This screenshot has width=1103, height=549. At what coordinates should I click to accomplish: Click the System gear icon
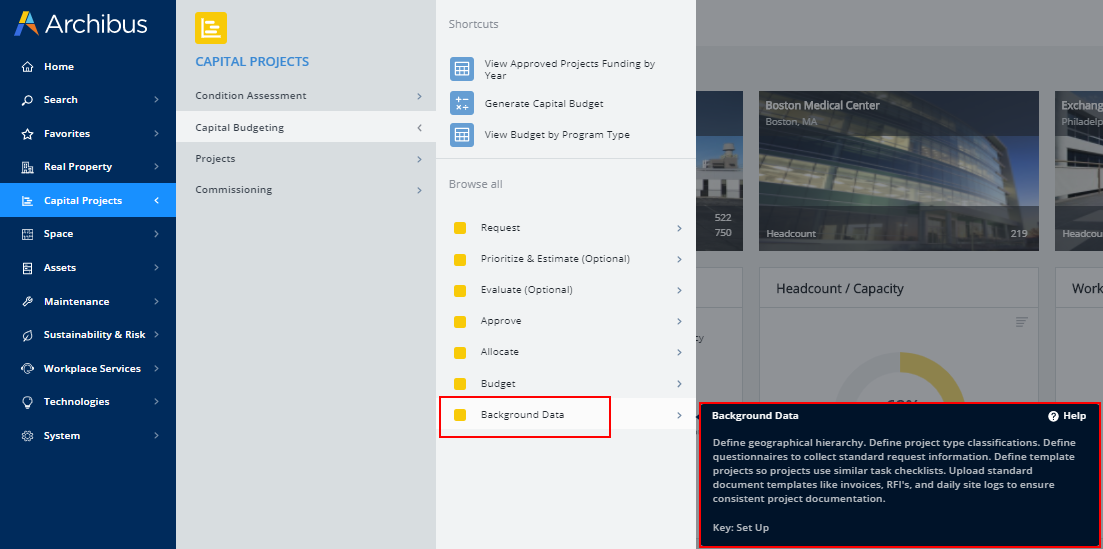tap(27, 436)
